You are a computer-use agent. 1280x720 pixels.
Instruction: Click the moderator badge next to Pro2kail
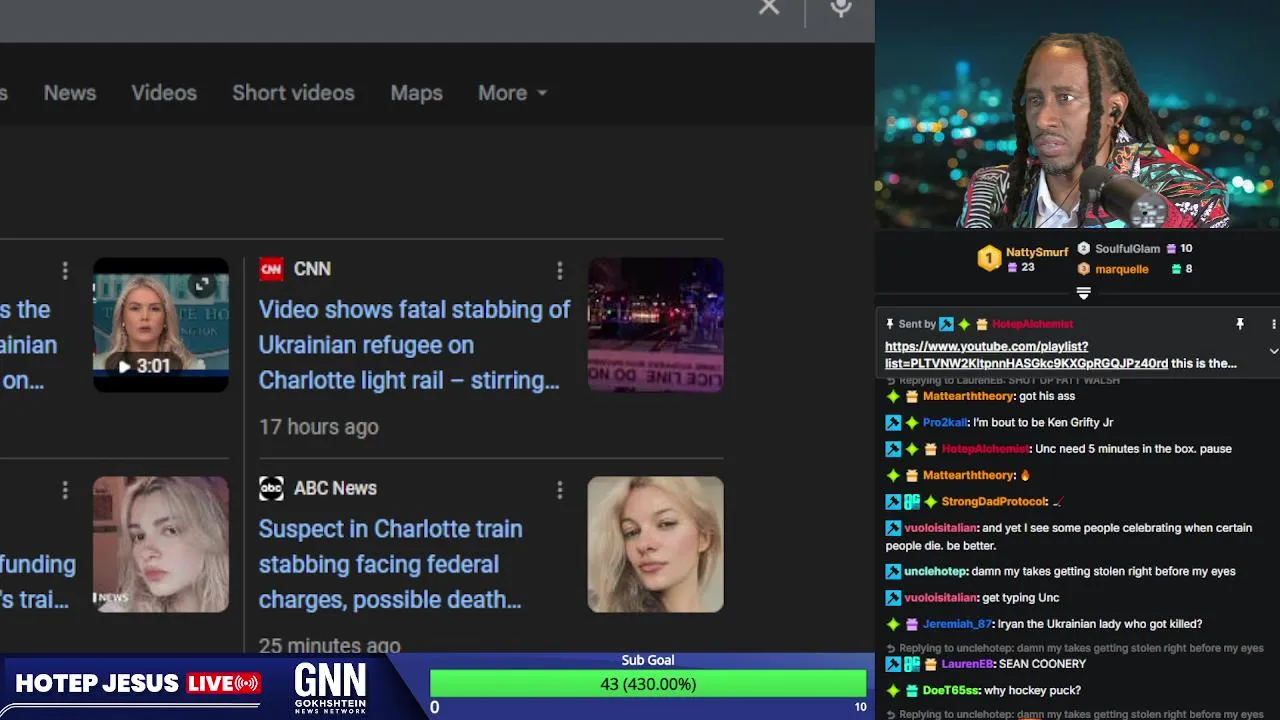pyautogui.click(x=893, y=423)
